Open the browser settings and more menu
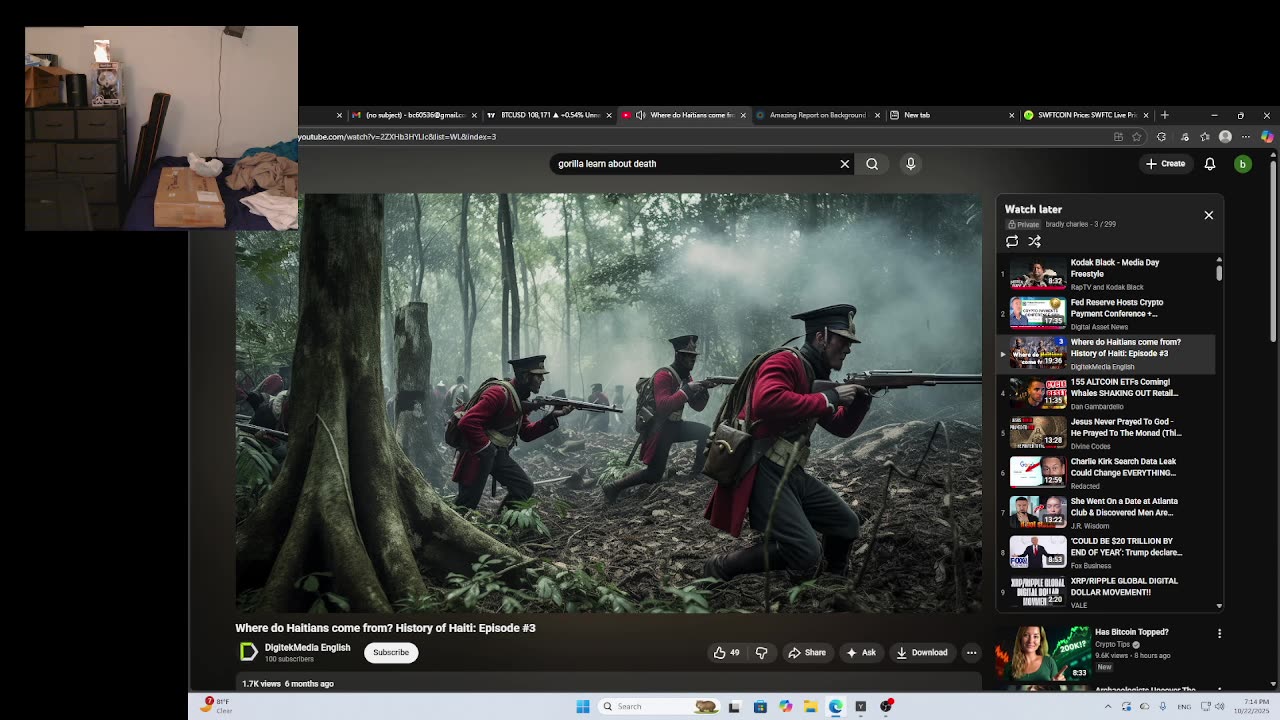This screenshot has width=1280, height=720. coord(1247,137)
